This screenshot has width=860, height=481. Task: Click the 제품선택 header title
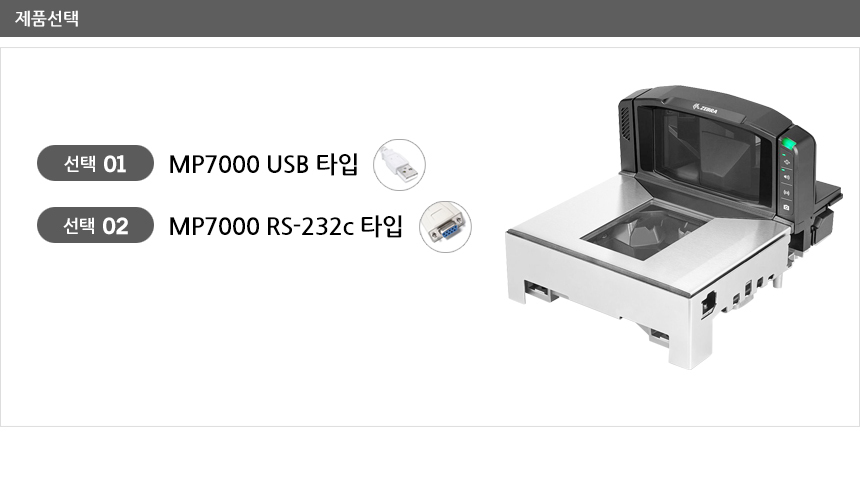point(47,18)
